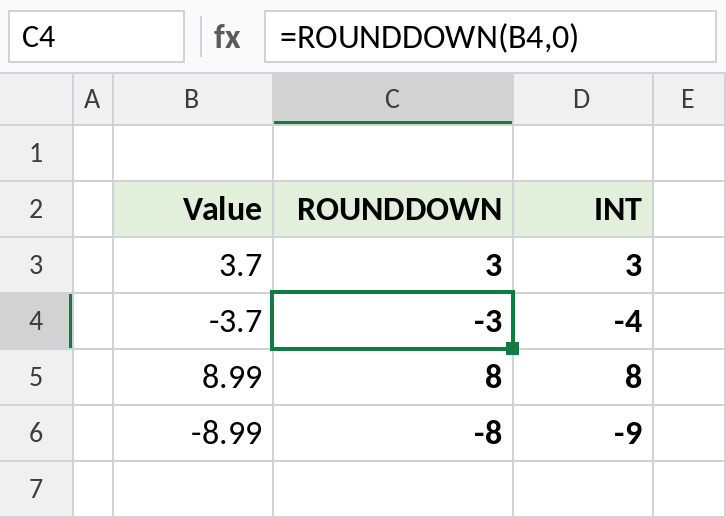Select row 1 header
This screenshot has height=518, width=726.
[x=36, y=153]
